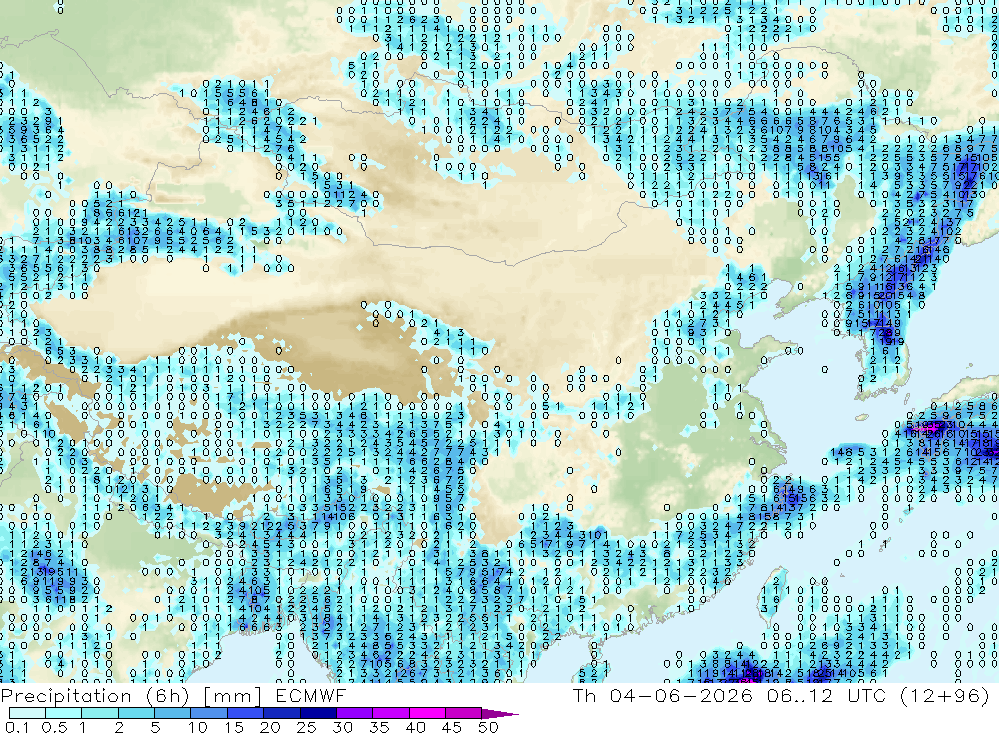This screenshot has height=733, width=1000.
Task: Click the 15–20 mm legend color segment
Action: 245,713
